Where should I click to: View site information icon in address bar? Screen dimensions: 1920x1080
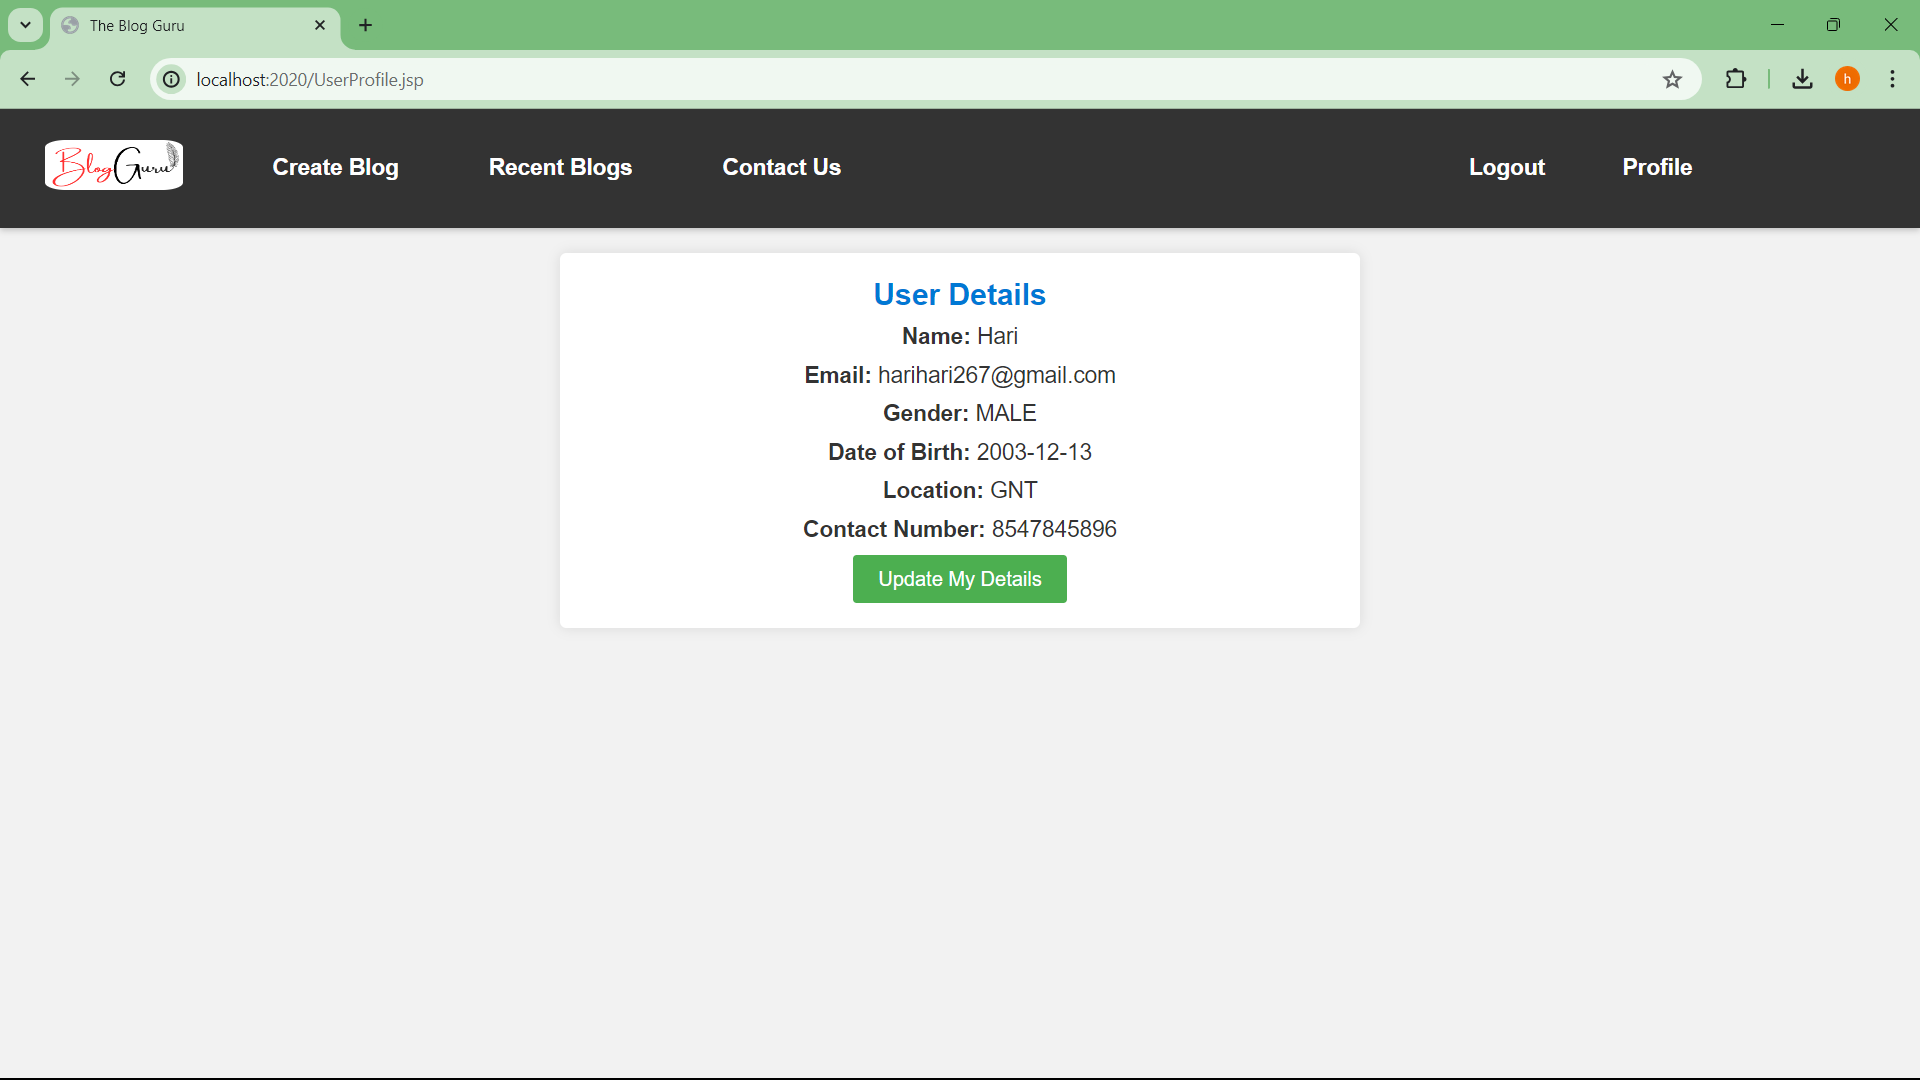point(172,79)
